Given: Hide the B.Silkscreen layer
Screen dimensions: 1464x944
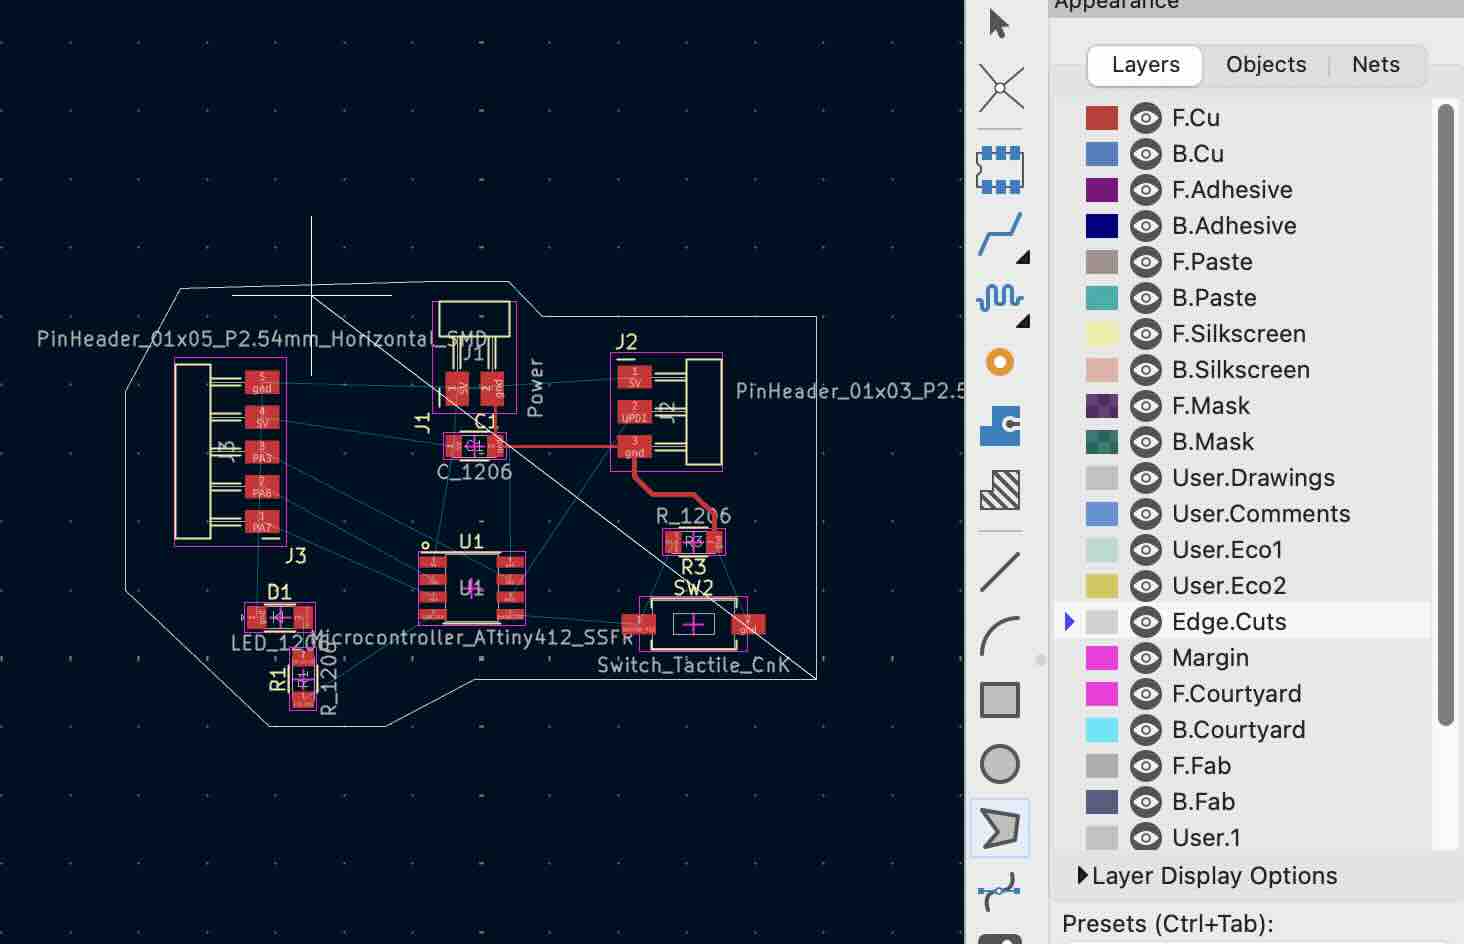Looking at the screenshot, I should coord(1146,370).
